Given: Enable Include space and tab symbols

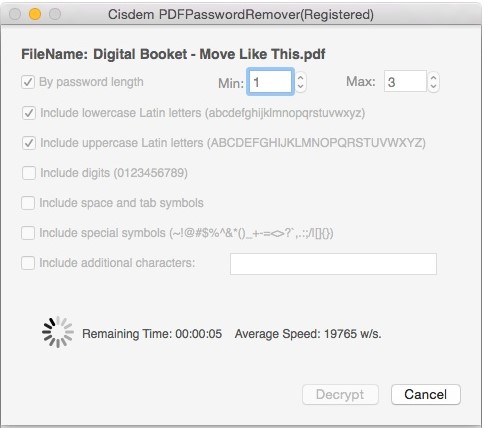Looking at the screenshot, I should coord(28,203).
